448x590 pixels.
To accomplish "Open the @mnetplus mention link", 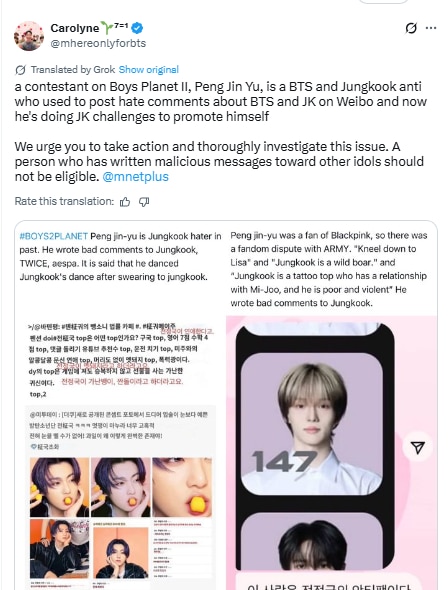I will (135, 176).
